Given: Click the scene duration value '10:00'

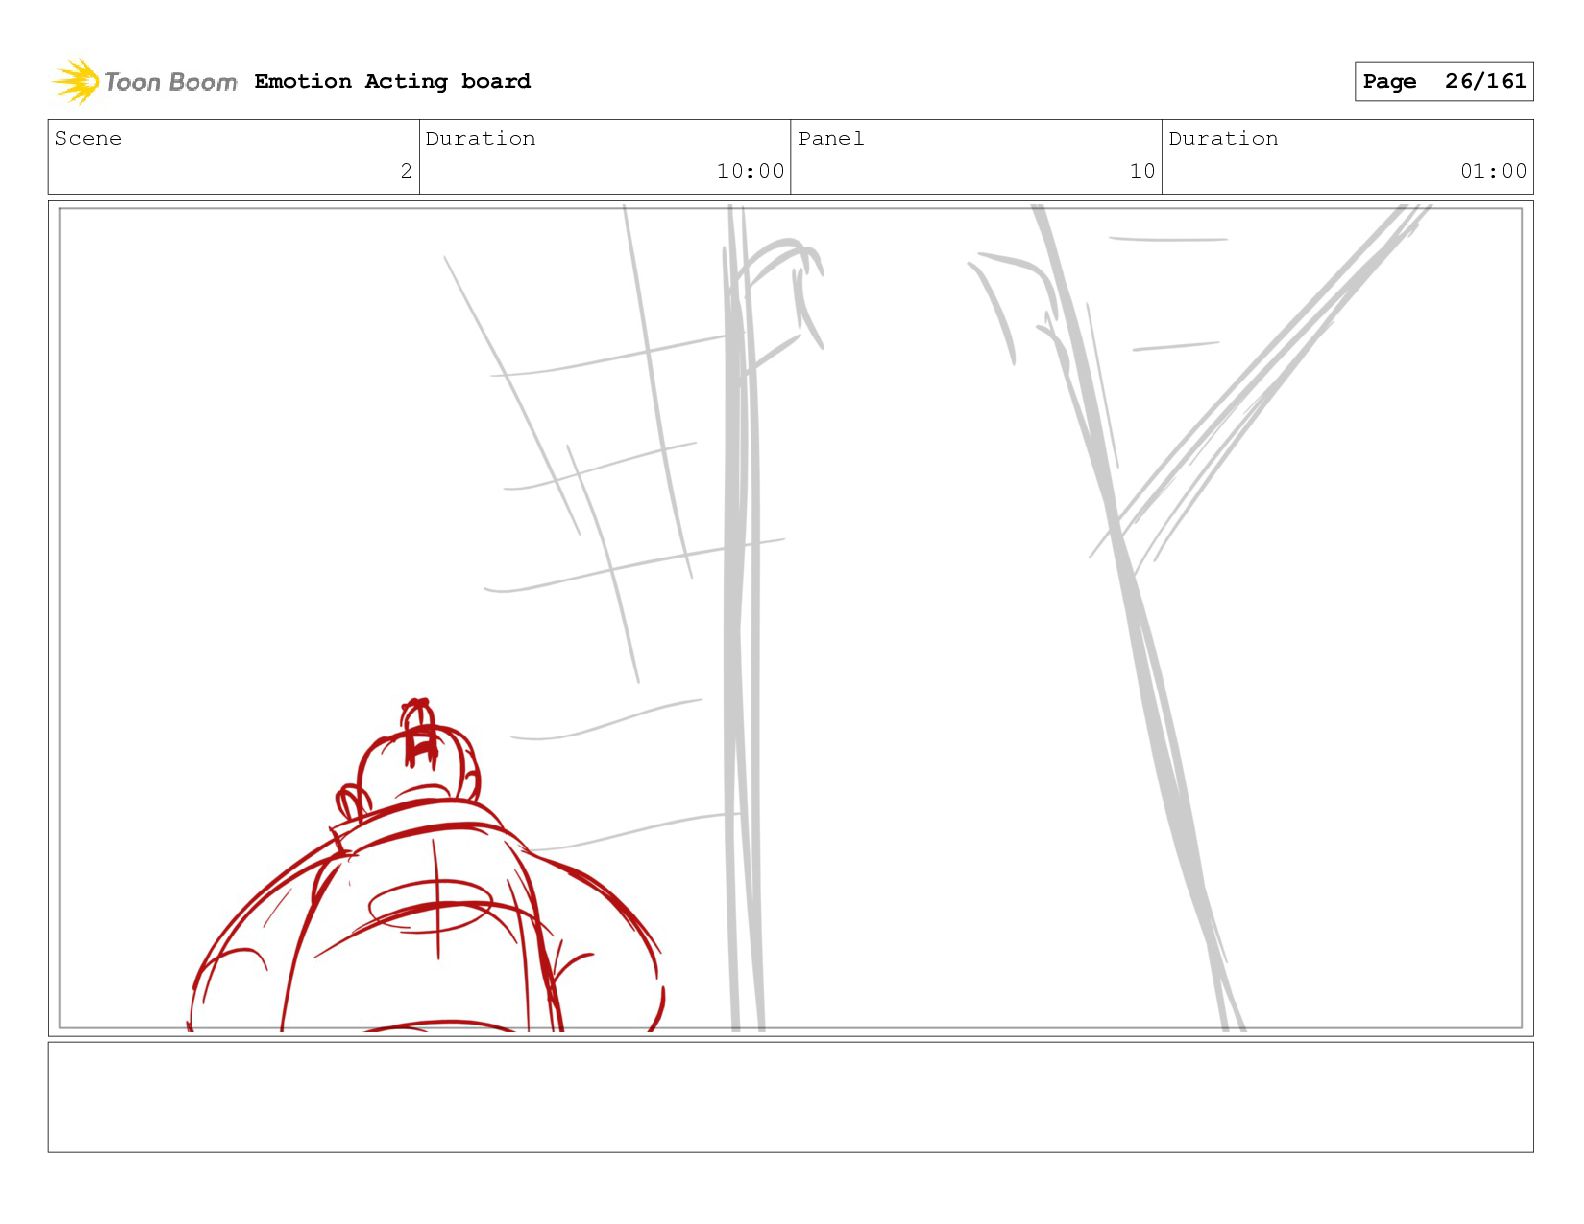Looking at the screenshot, I should tap(750, 171).
